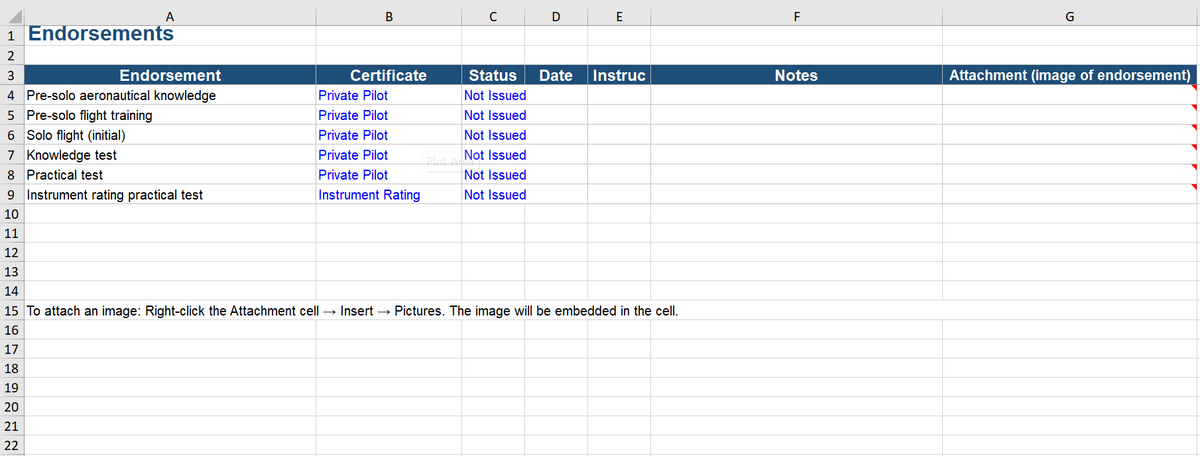Select Instrument rating practical test cell
The width and height of the screenshot is (1200, 456).
[170, 195]
